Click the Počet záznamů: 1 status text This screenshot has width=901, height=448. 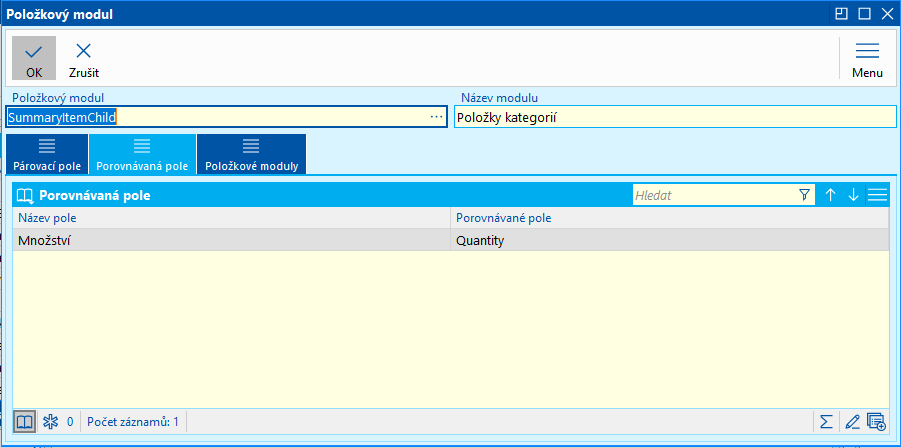133,422
